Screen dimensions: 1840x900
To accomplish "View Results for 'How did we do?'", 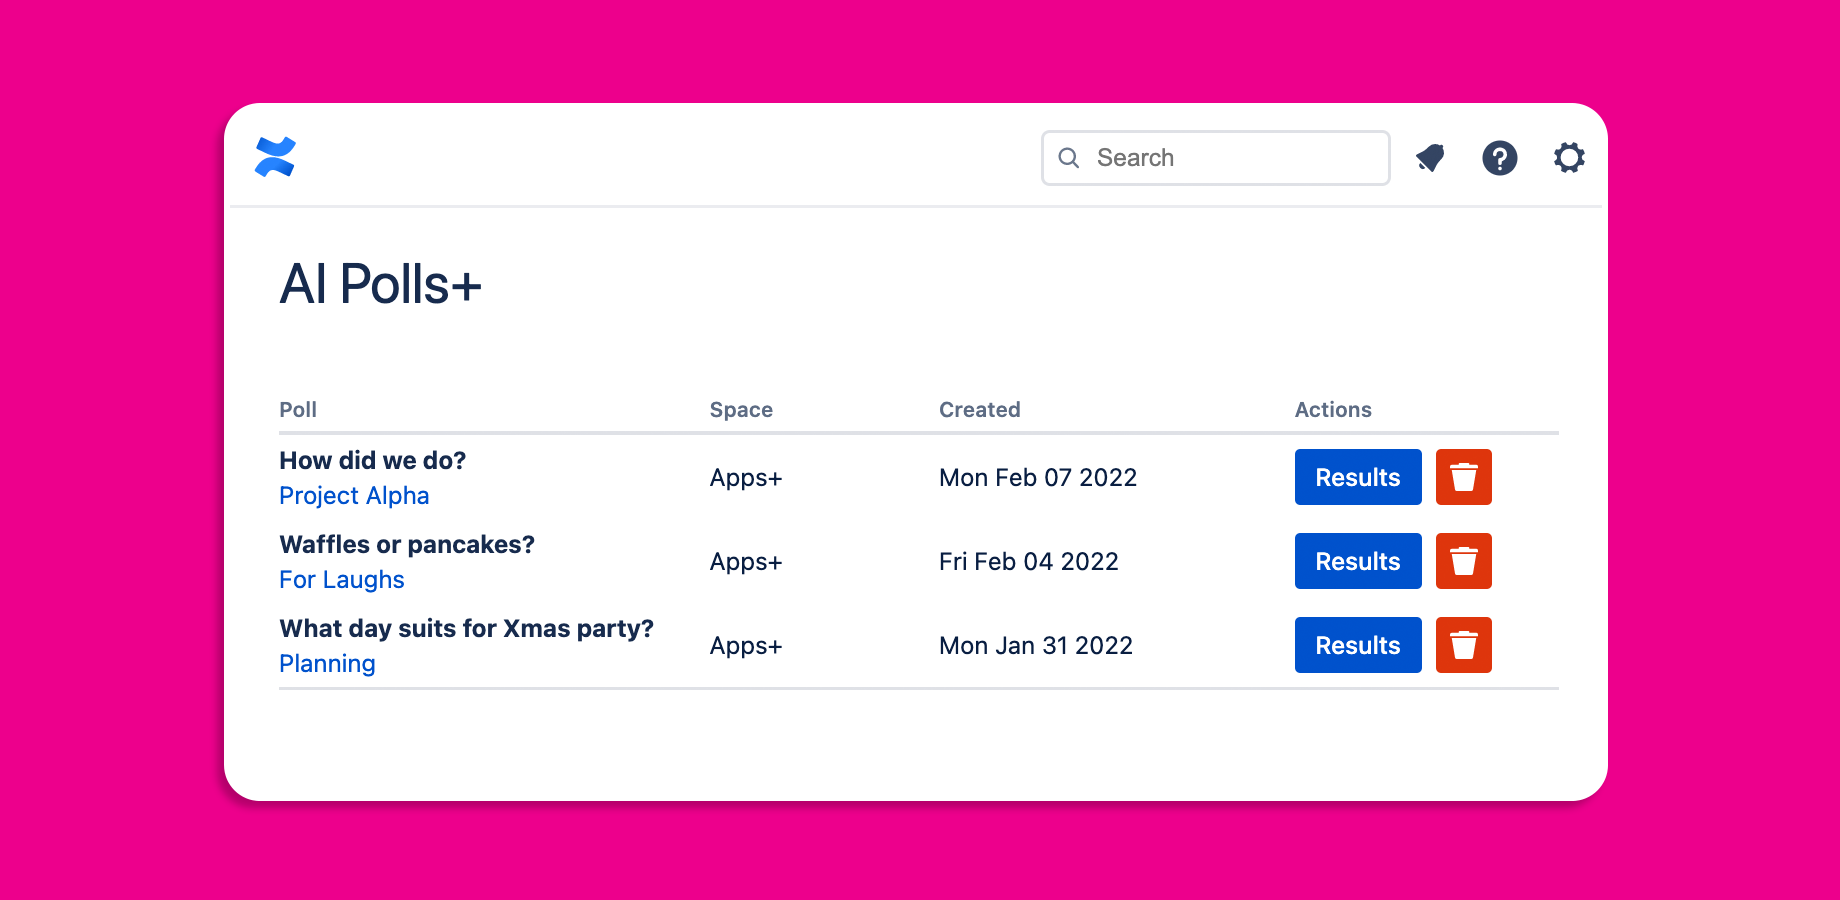I will (1357, 477).
